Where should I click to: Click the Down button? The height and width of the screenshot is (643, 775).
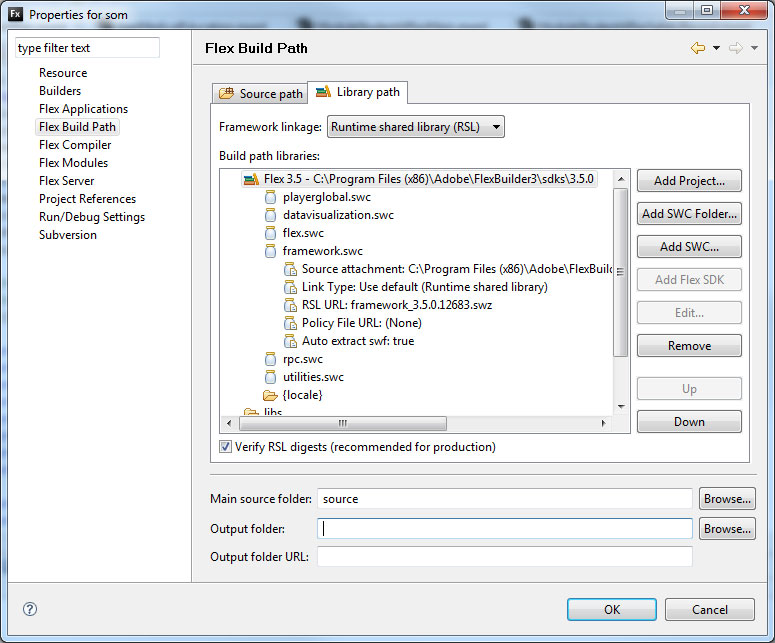click(x=689, y=422)
